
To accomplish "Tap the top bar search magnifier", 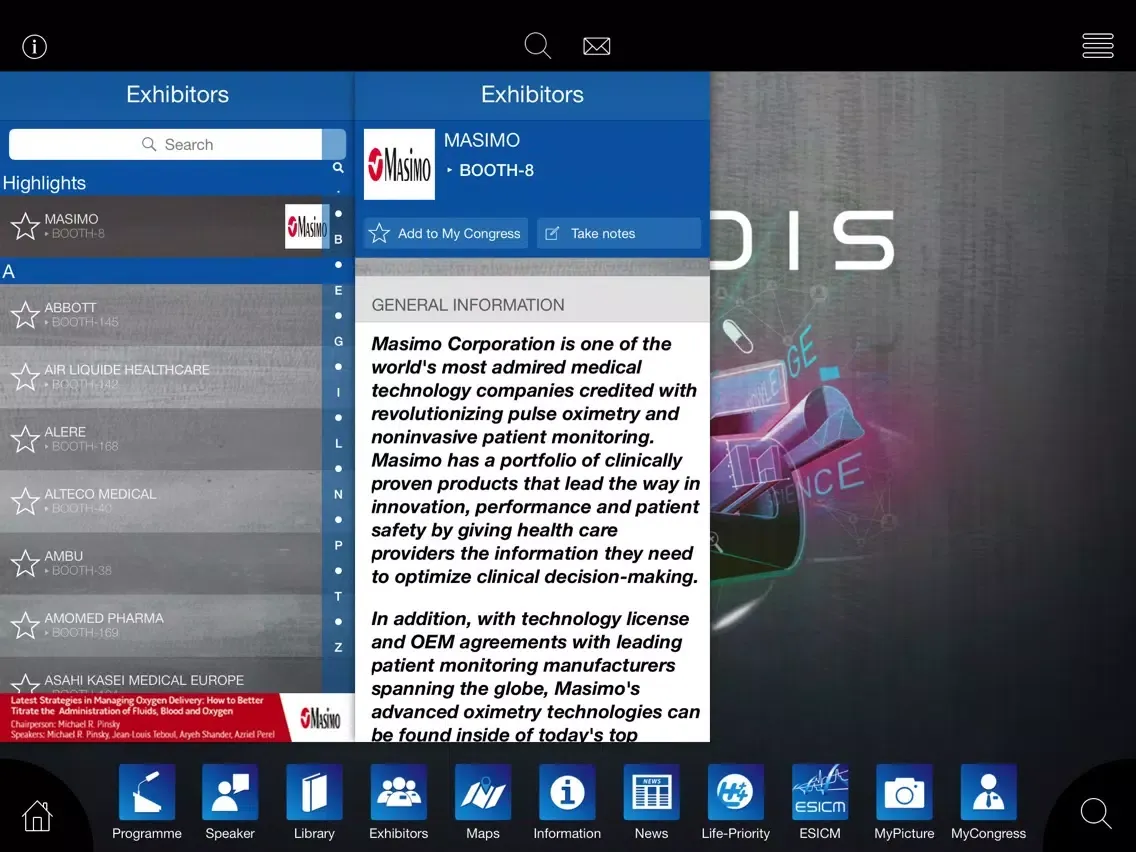I will tap(538, 46).
